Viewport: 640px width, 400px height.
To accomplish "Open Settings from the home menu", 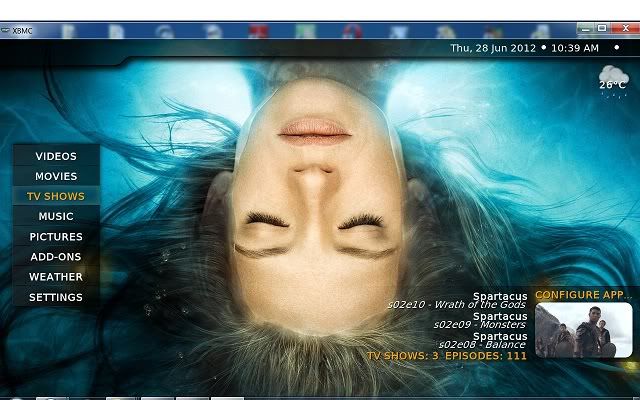I will click(56, 297).
